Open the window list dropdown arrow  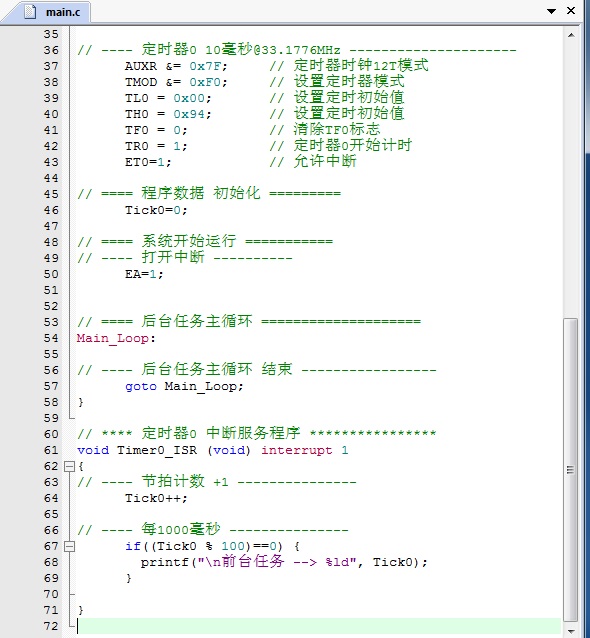tap(551, 11)
